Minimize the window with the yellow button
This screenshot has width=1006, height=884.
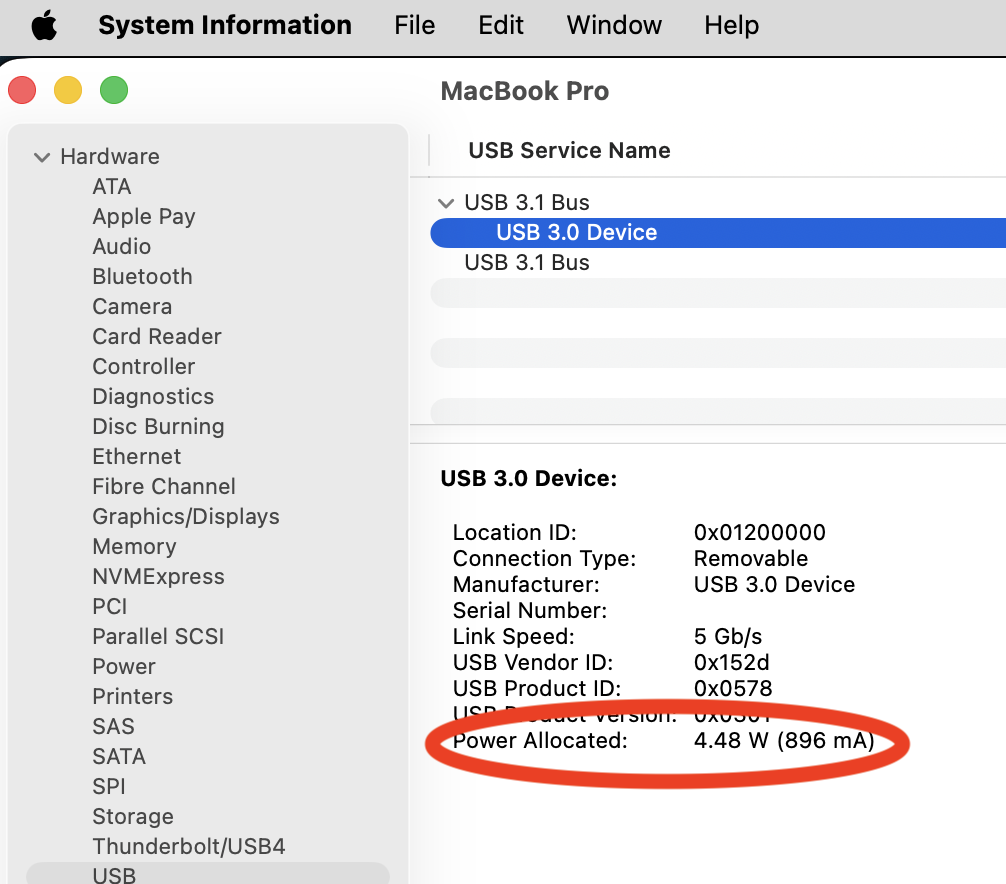[x=68, y=90]
